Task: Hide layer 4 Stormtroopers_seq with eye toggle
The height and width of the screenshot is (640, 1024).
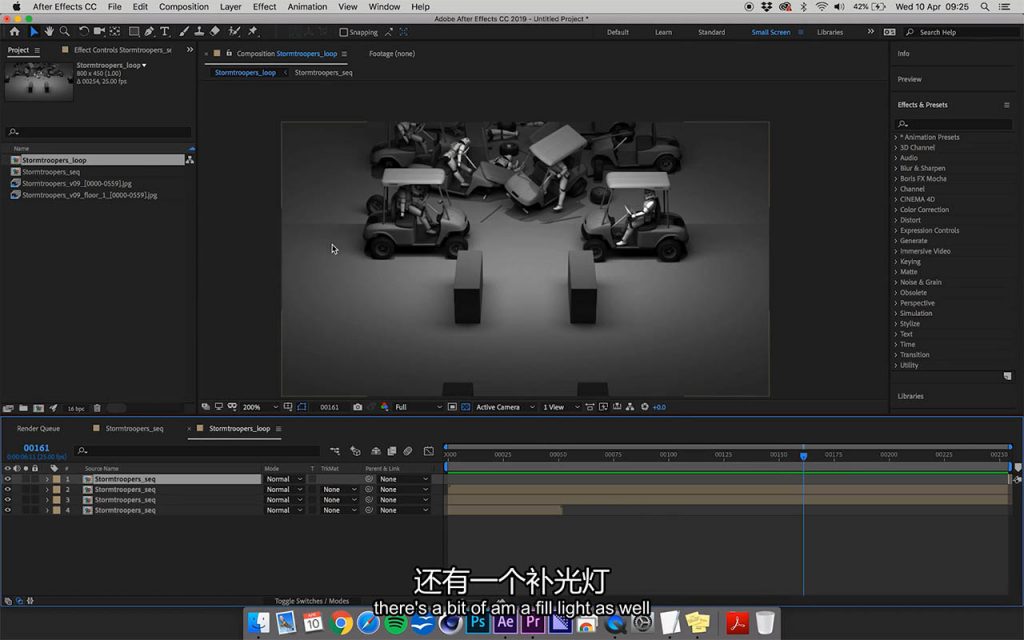Action: pyautogui.click(x=8, y=510)
